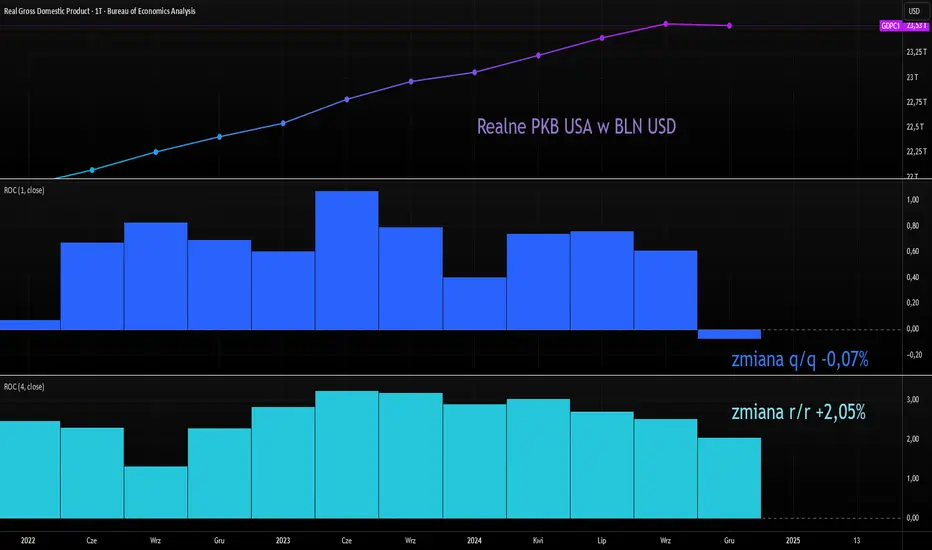Select the 'zmiana q/q -0,07%' text annotation
This screenshot has width=932, height=550.
click(x=800, y=359)
